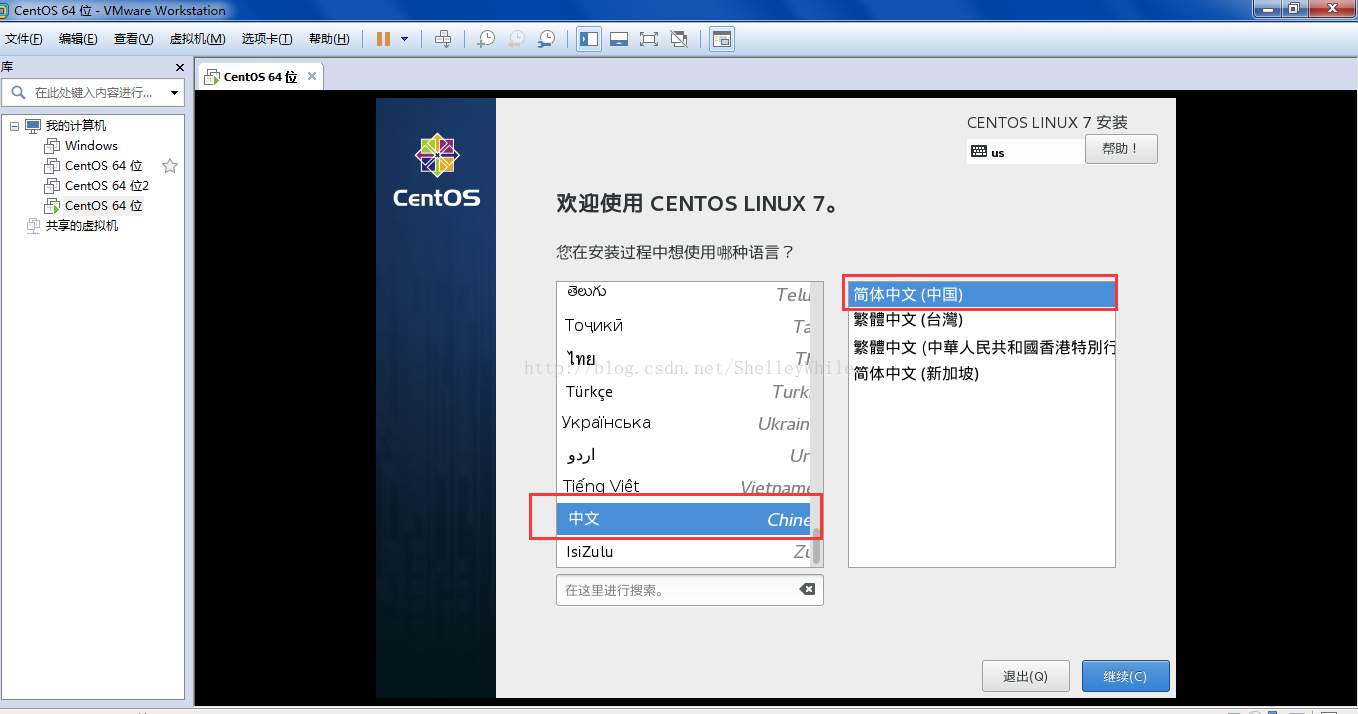This screenshot has height=714, width=1358.
Task: Select the Windows virtual machine in the library
Action: tap(91, 146)
